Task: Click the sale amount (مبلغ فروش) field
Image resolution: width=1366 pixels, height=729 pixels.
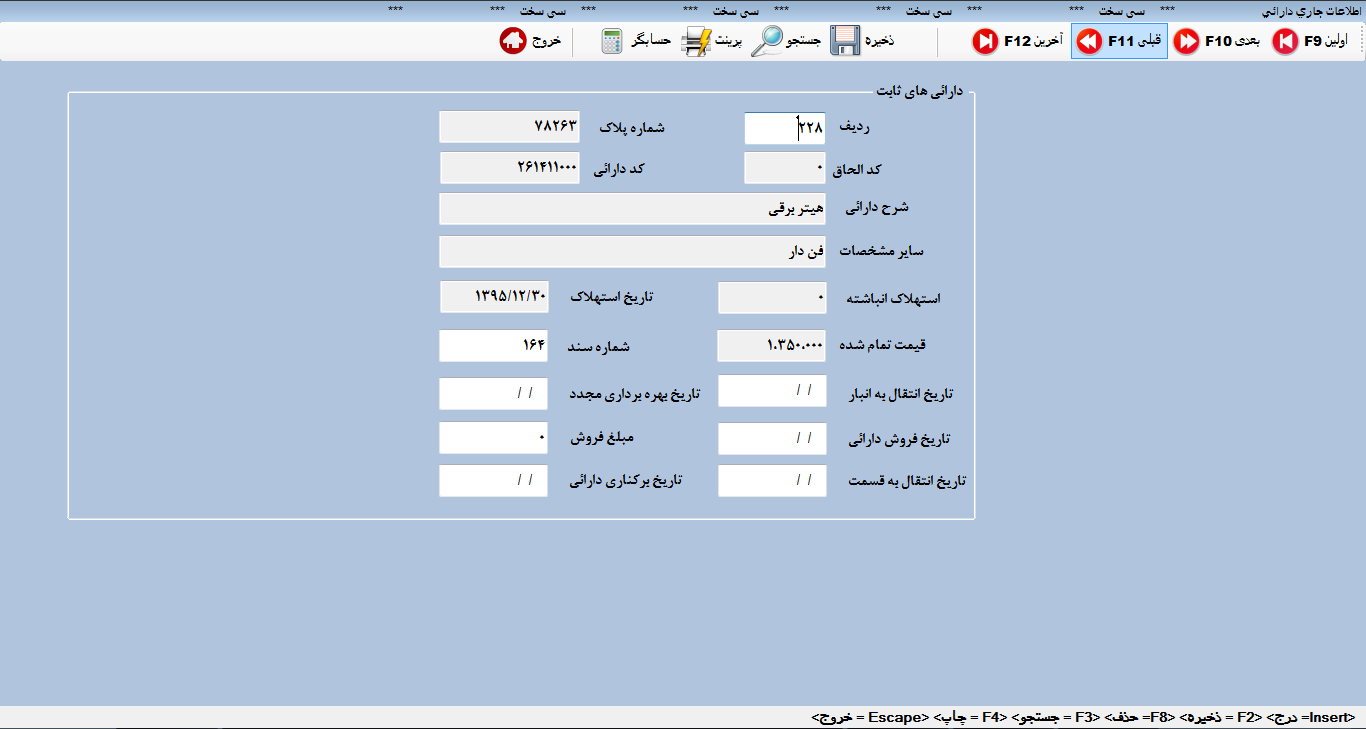Action: click(493, 438)
